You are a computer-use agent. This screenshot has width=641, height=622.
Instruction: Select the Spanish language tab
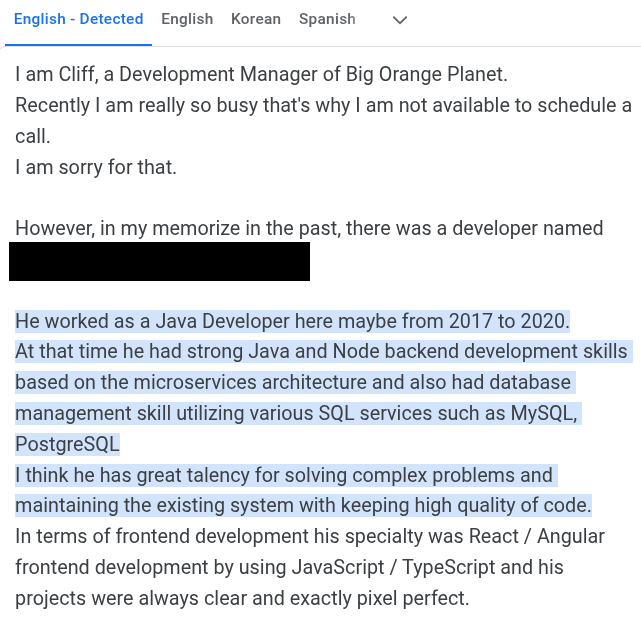pyautogui.click(x=327, y=19)
